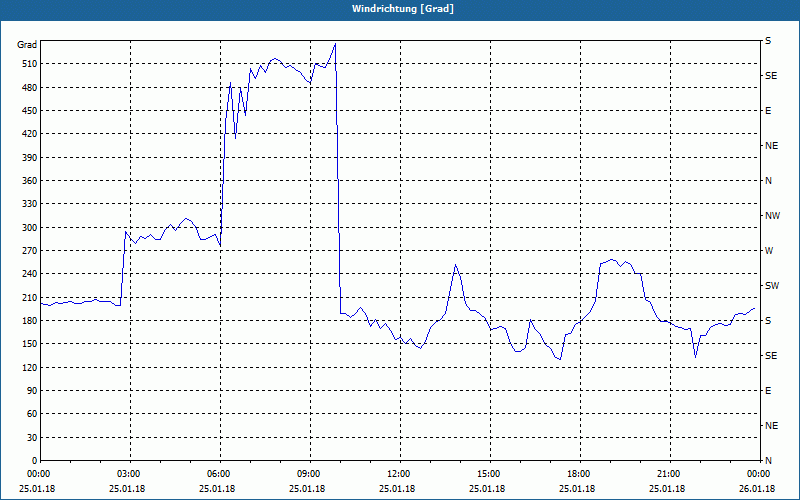The width and height of the screenshot is (800, 500).
Task: Click the 90 left axis value
Action: tap(32, 391)
